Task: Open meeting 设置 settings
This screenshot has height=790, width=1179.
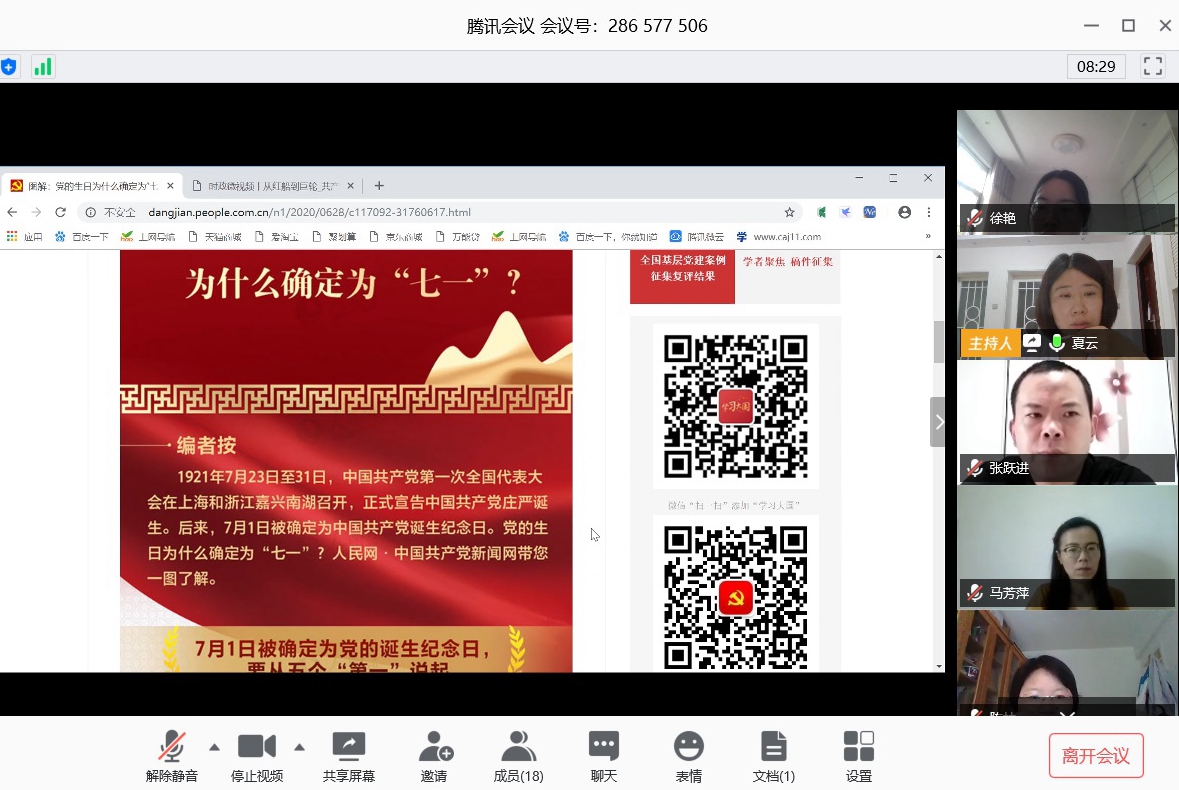Action: tap(859, 755)
